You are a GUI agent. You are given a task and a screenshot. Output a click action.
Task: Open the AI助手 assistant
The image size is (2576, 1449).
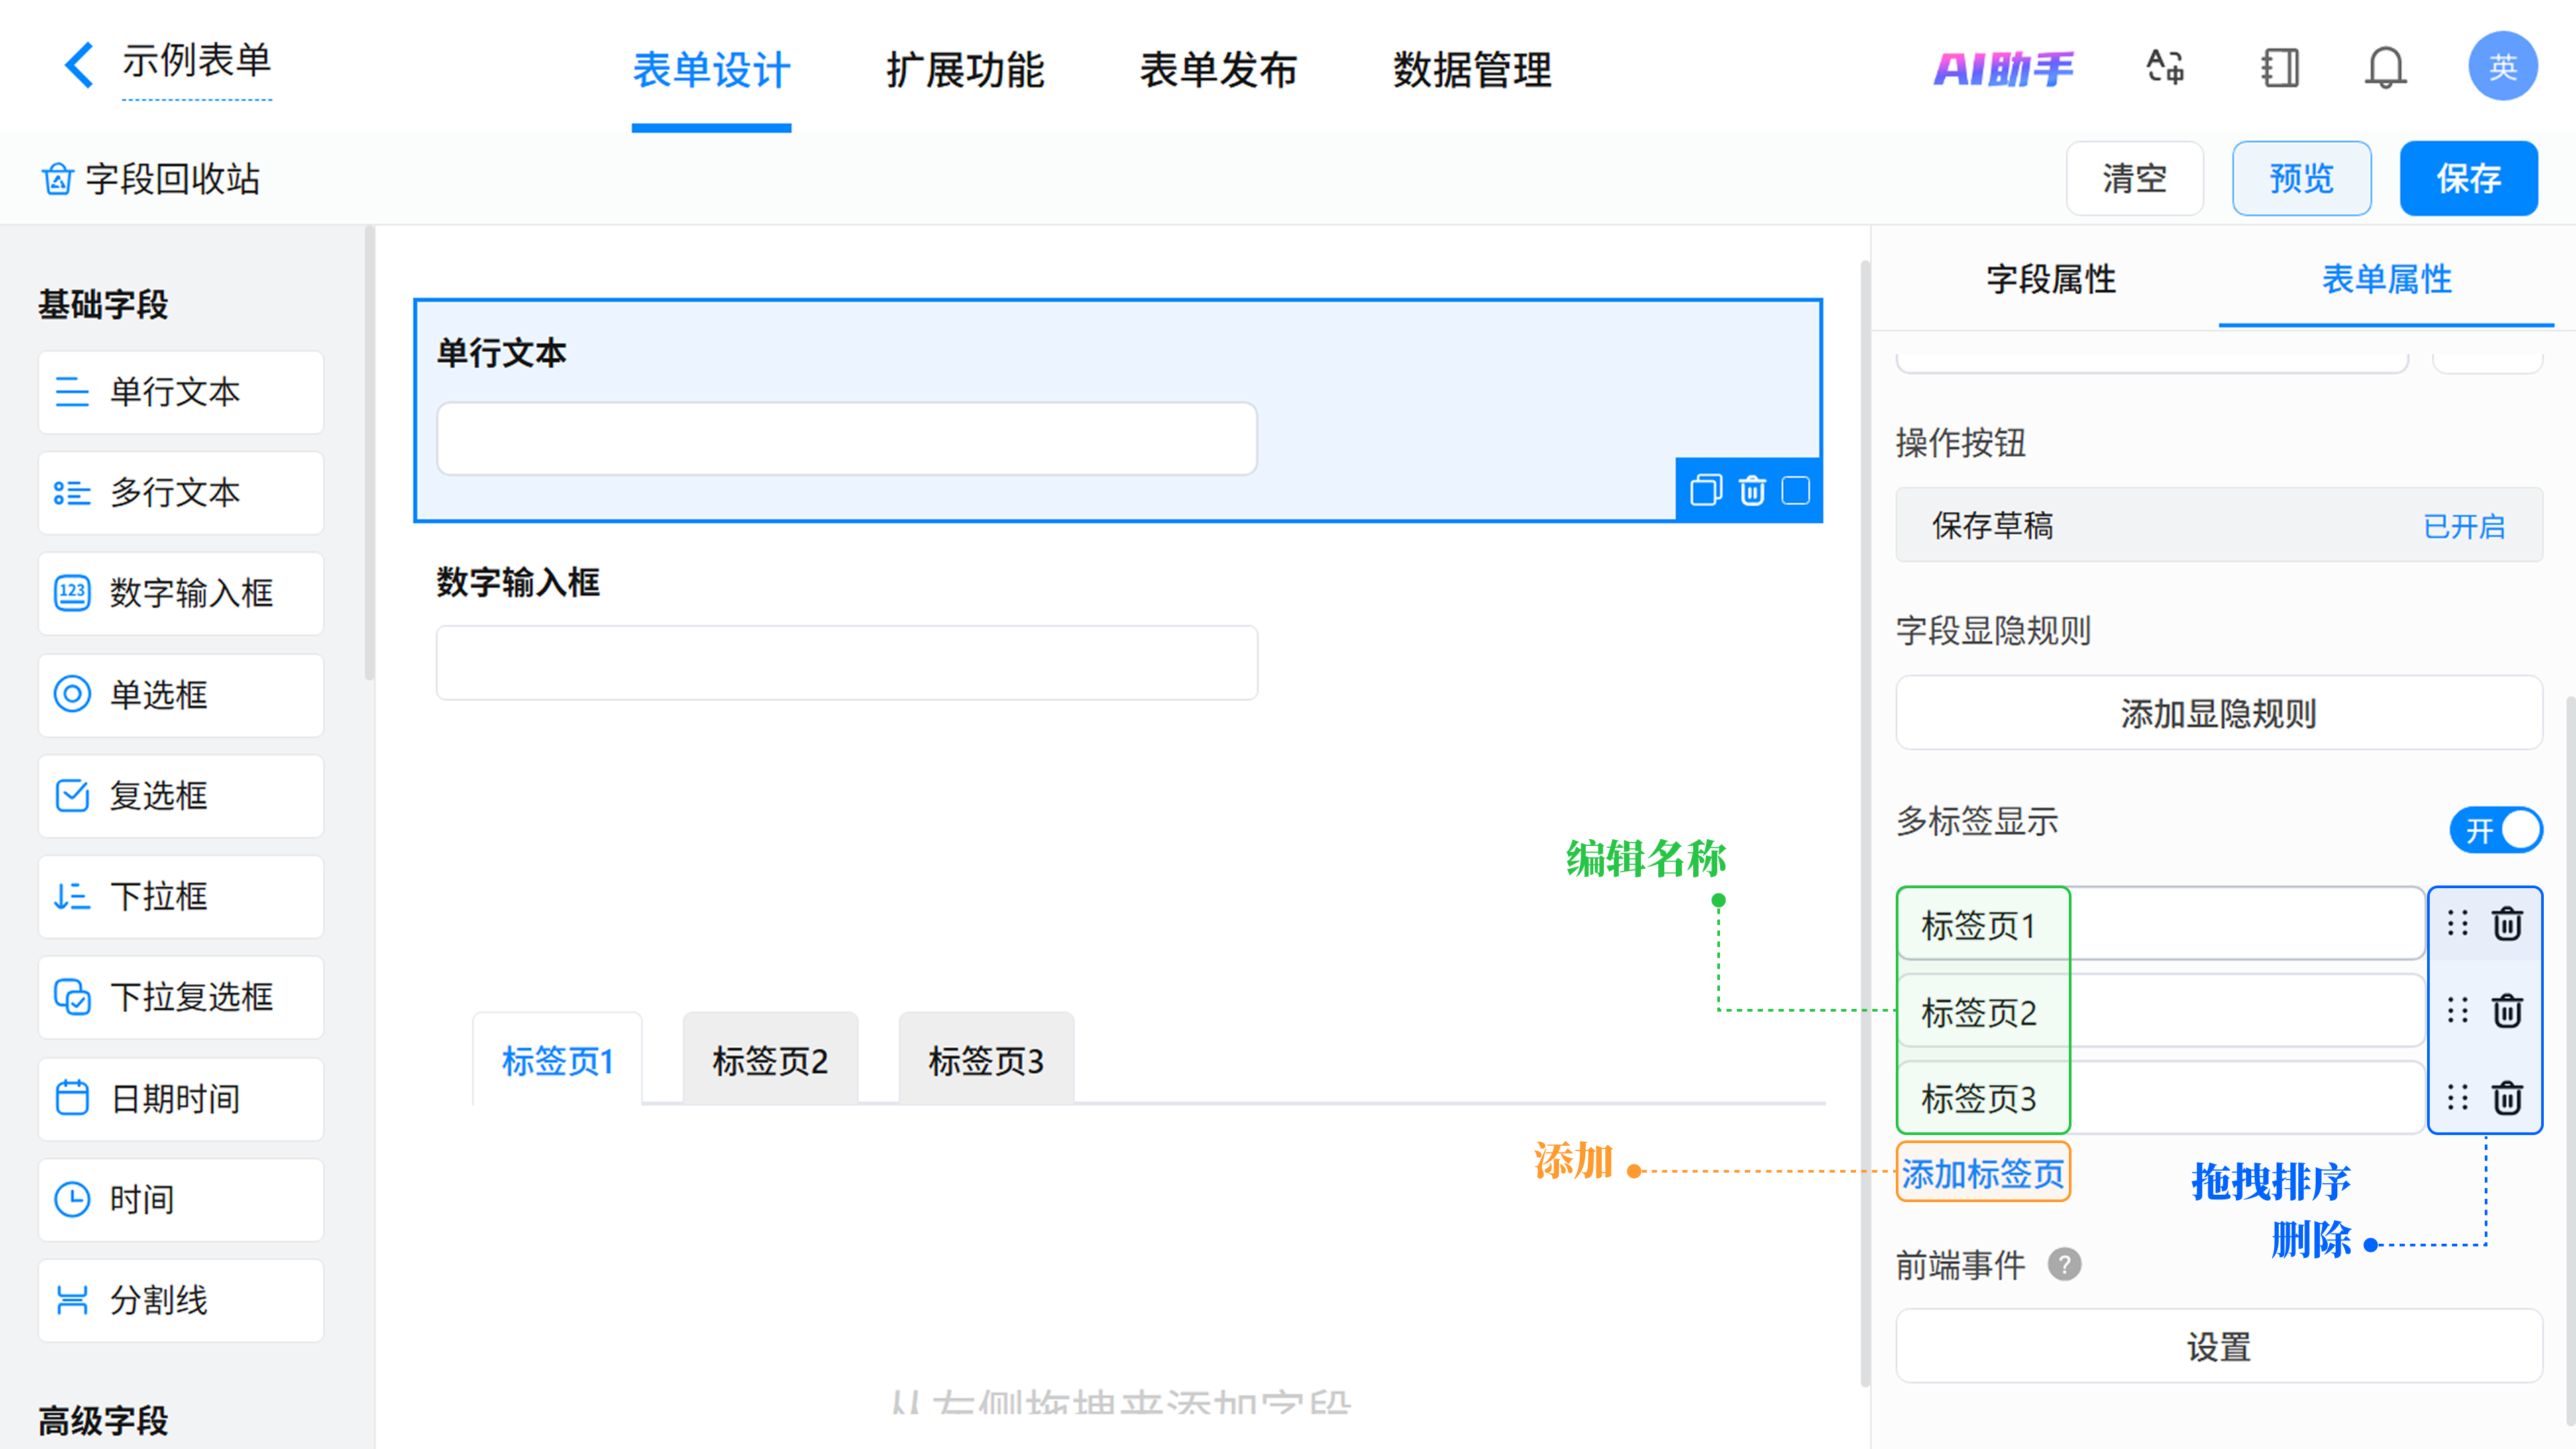2004,69
